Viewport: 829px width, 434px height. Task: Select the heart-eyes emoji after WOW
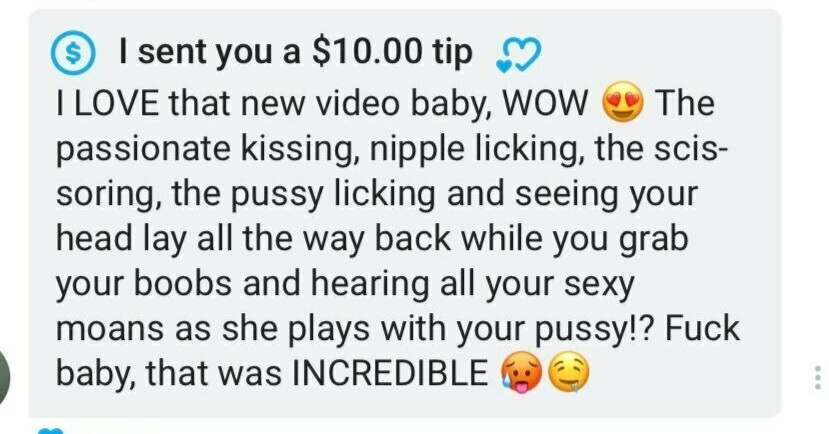[623, 103]
